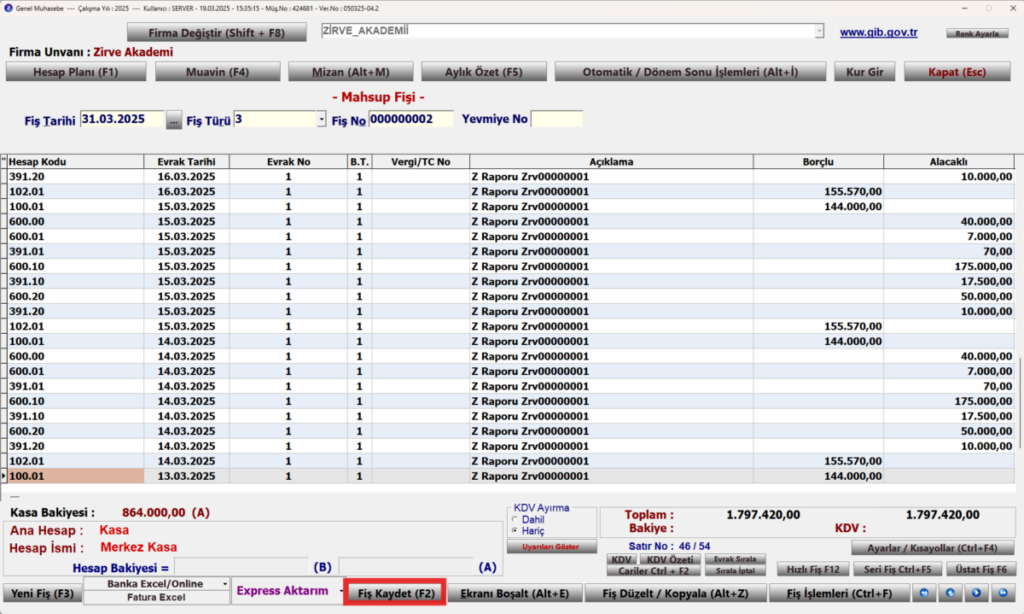The width and height of the screenshot is (1024, 614).
Task: Open the KDV Özeti summary
Action: tap(670, 559)
